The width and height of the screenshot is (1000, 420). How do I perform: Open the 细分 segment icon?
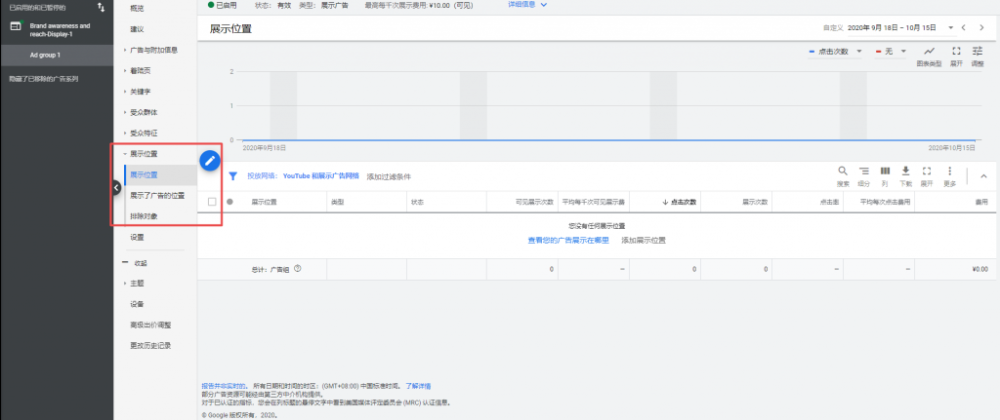[864, 172]
